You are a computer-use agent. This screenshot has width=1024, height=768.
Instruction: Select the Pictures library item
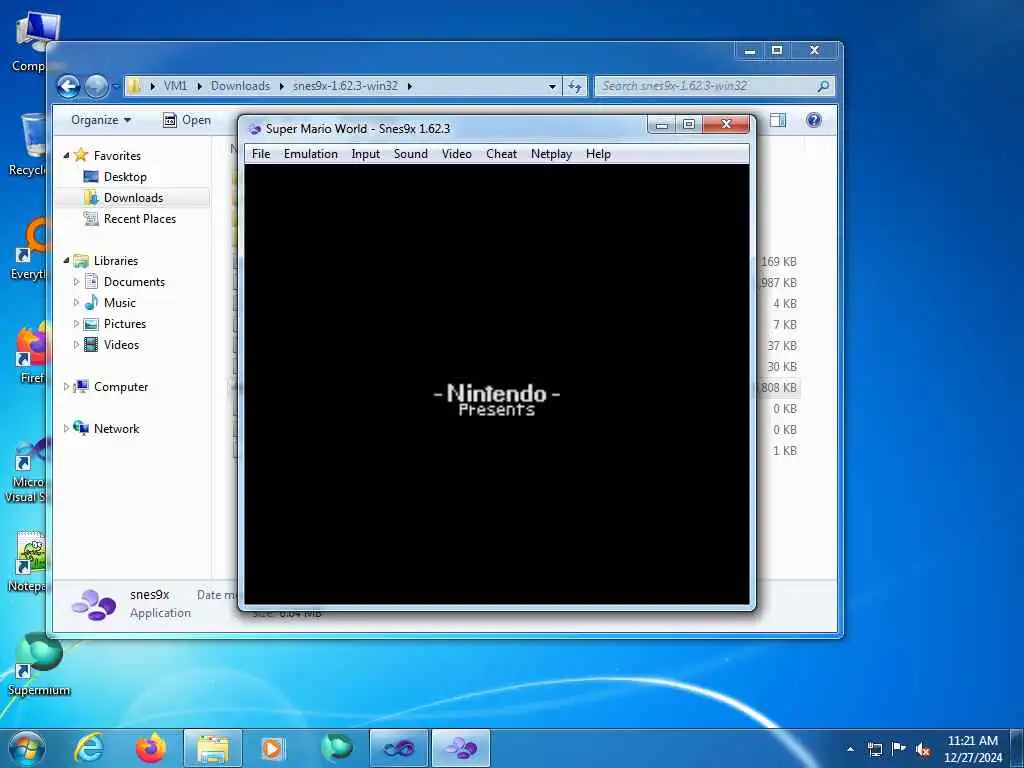pyautogui.click(x=125, y=324)
